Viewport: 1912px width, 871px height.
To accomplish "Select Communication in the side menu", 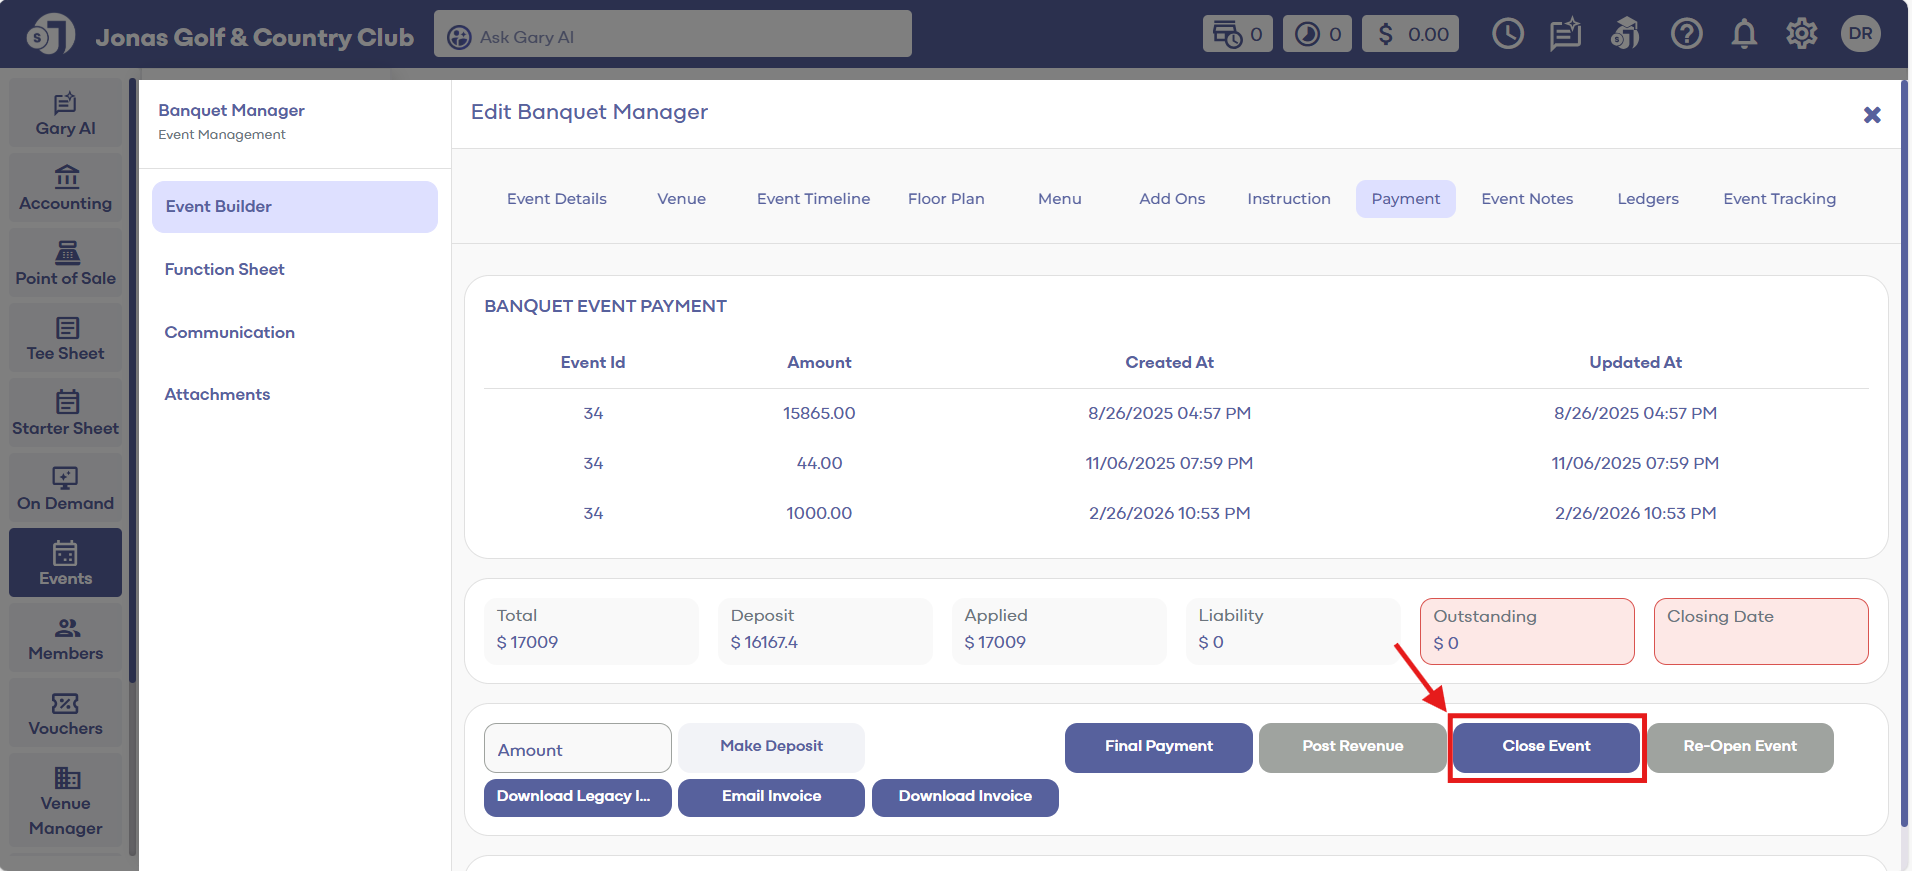I will [x=230, y=332].
